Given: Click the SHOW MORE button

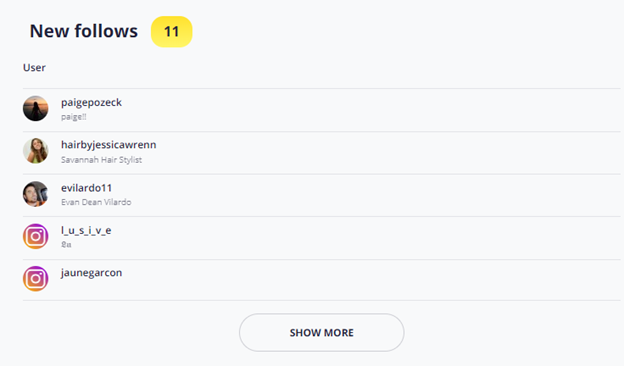Looking at the screenshot, I should pyautogui.click(x=322, y=333).
